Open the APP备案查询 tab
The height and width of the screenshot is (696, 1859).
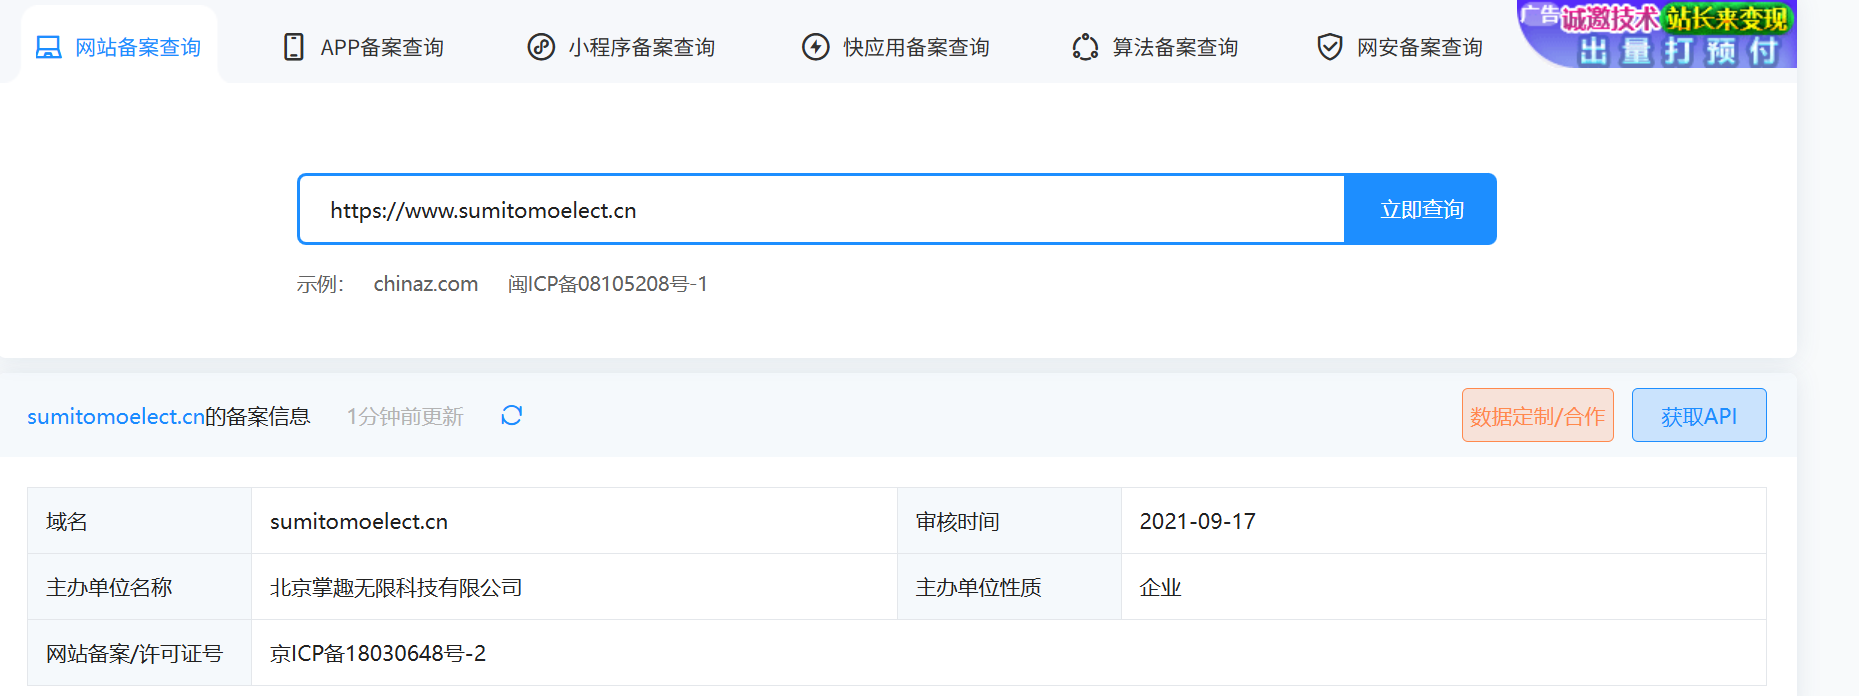click(x=364, y=47)
